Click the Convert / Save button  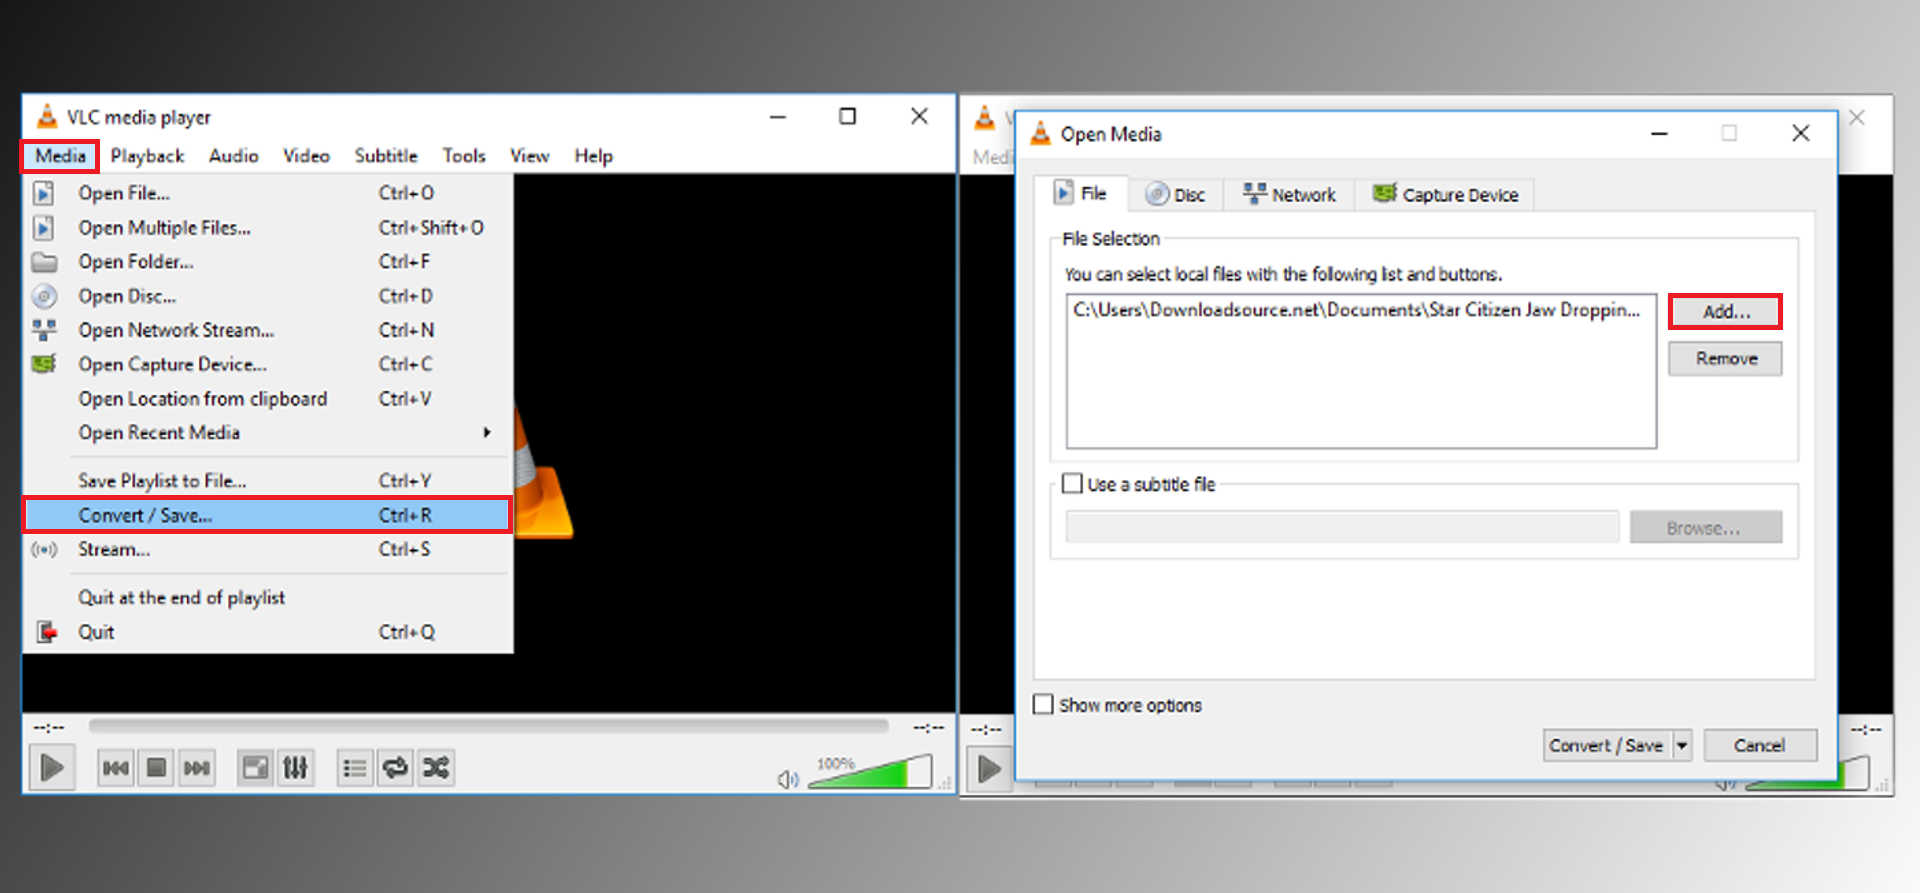coord(1606,746)
